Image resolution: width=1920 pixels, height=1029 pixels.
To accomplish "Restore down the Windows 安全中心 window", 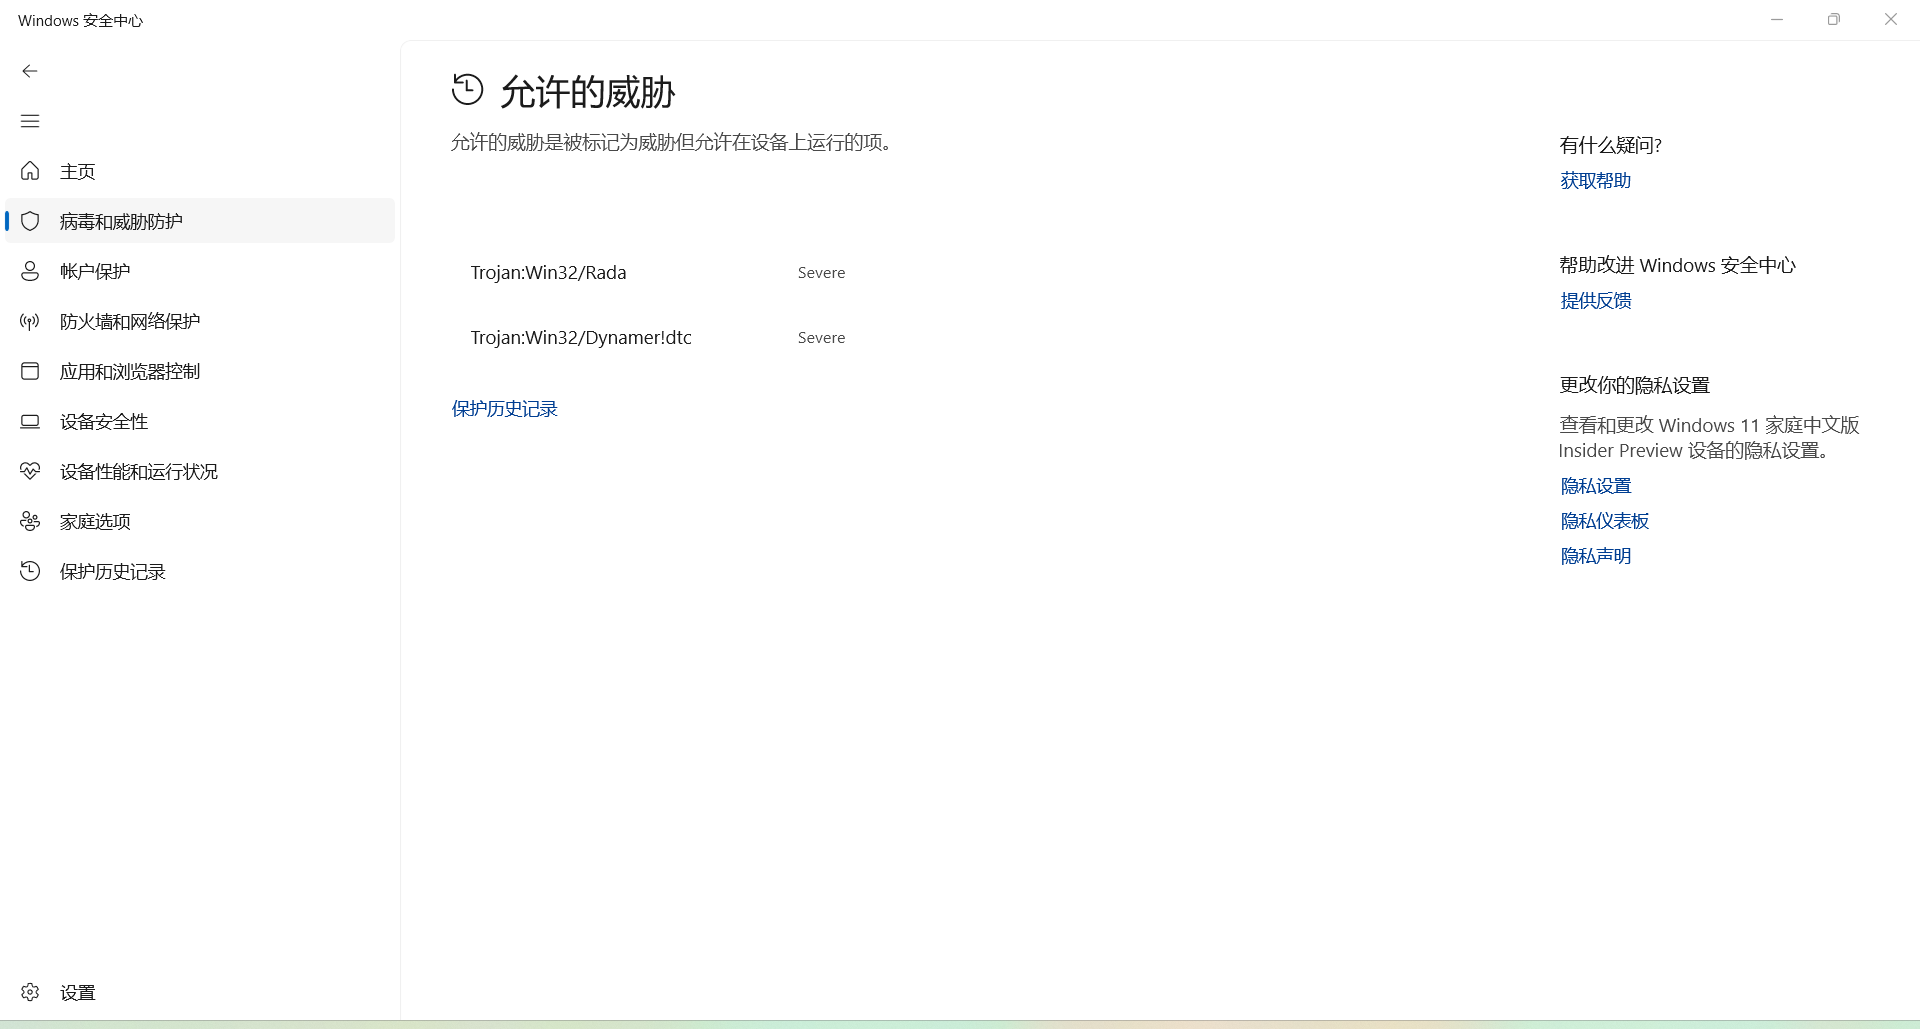I will tap(1834, 20).
